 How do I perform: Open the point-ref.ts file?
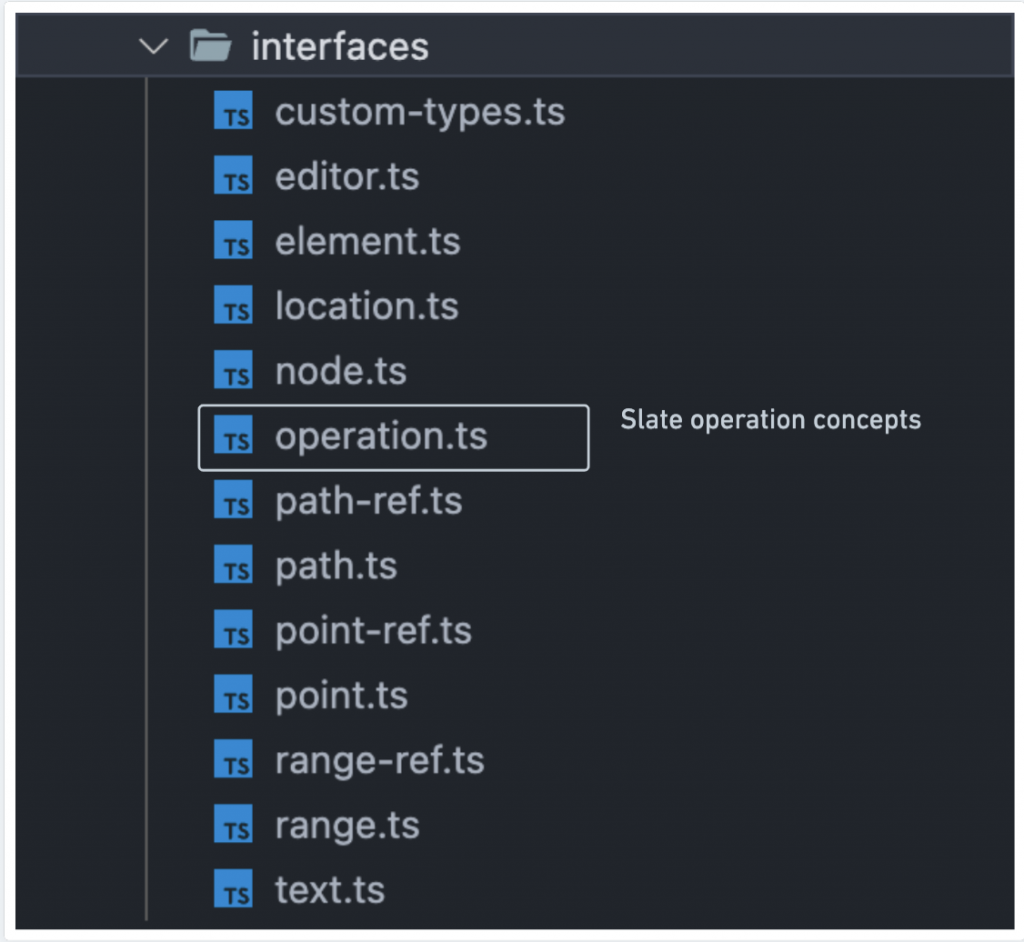tap(373, 631)
